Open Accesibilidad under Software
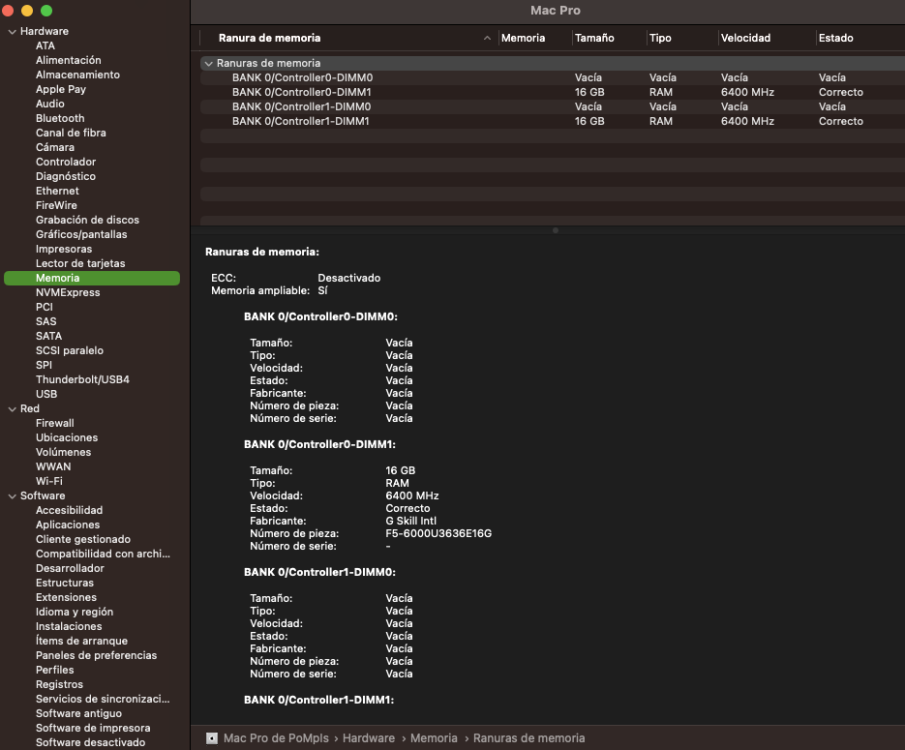 pos(69,510)
